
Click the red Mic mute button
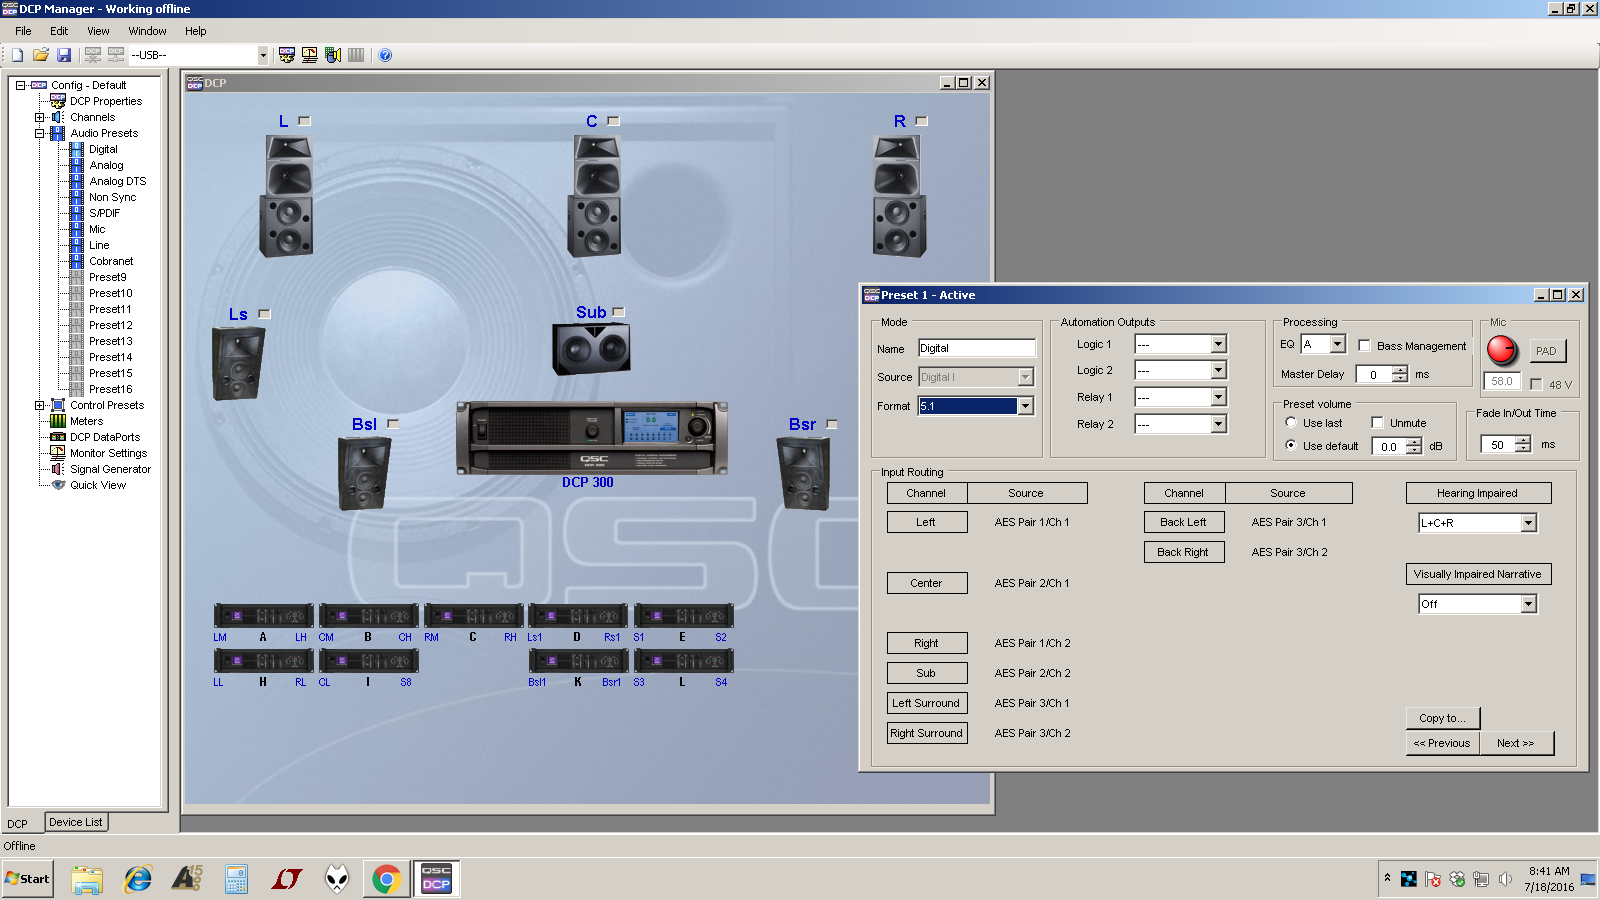(x=1501, y=350)
